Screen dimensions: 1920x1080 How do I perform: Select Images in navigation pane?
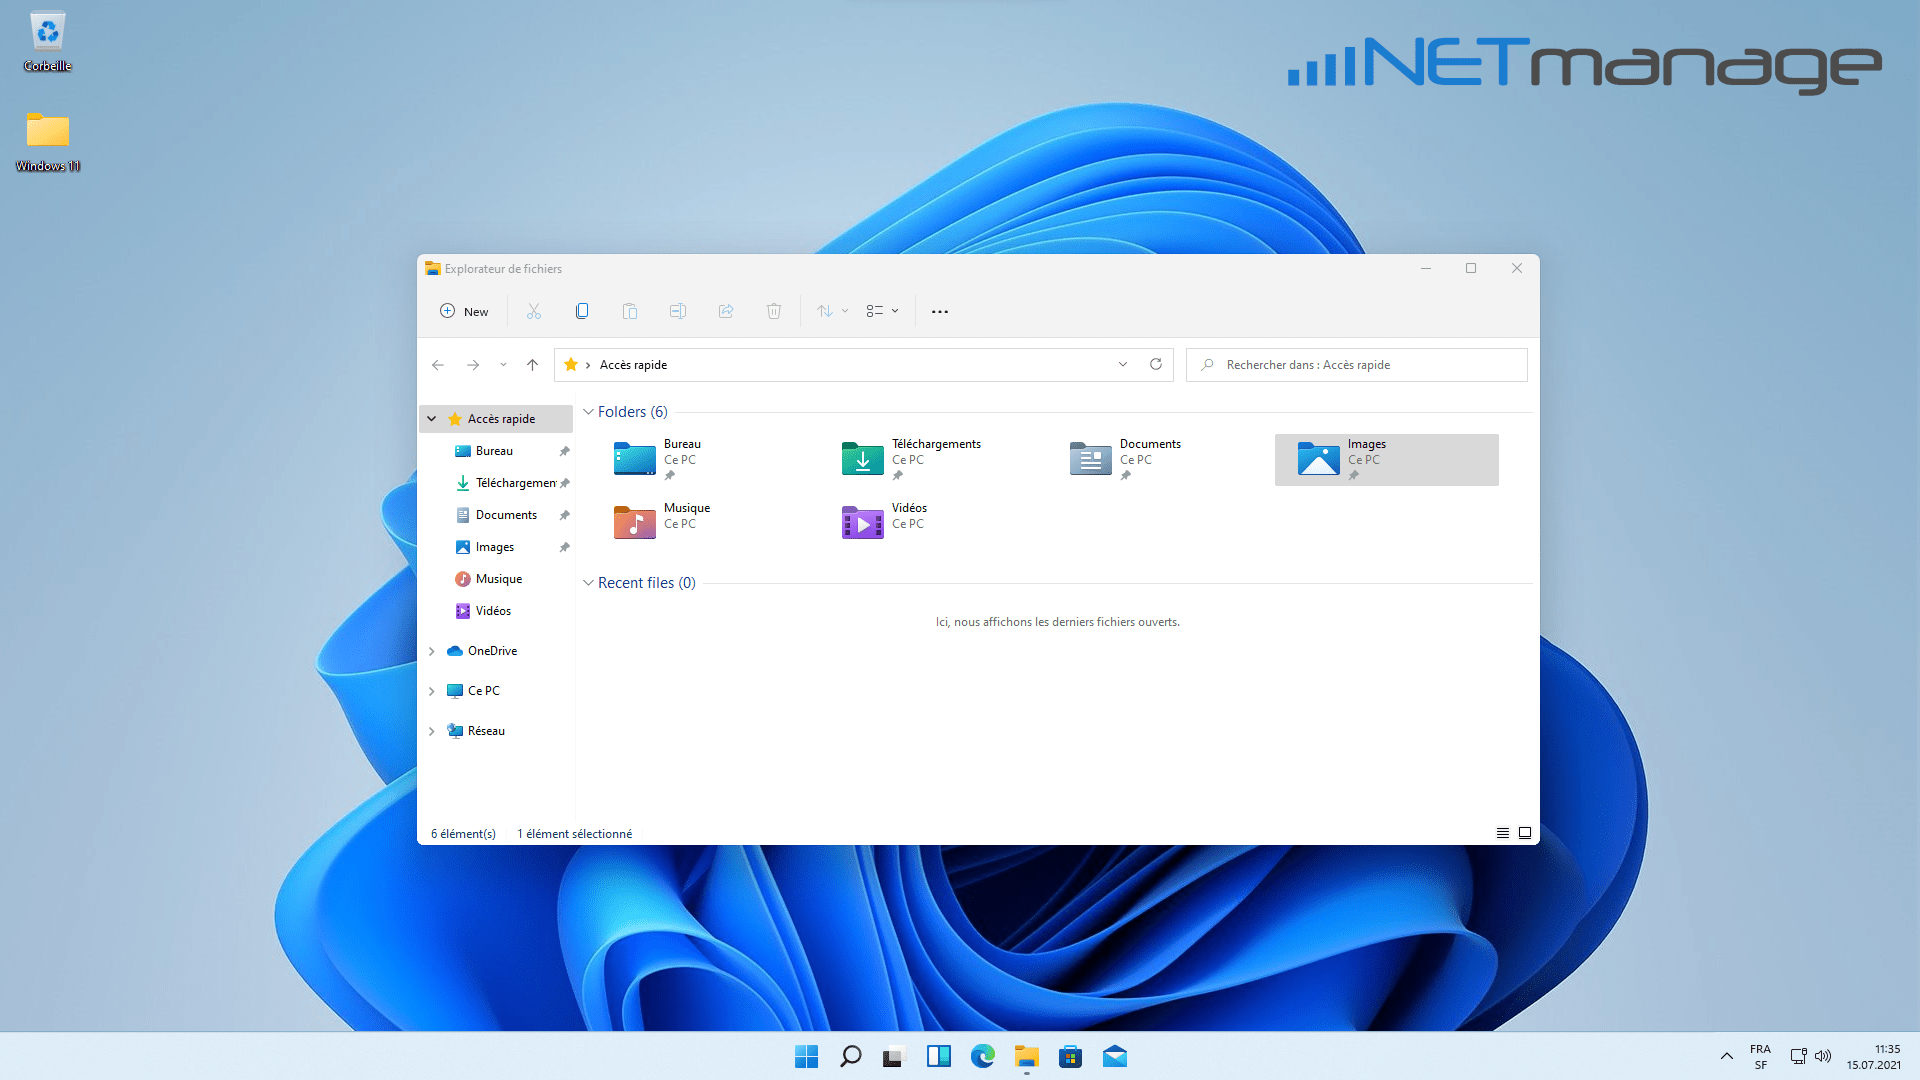click(494, 547)
